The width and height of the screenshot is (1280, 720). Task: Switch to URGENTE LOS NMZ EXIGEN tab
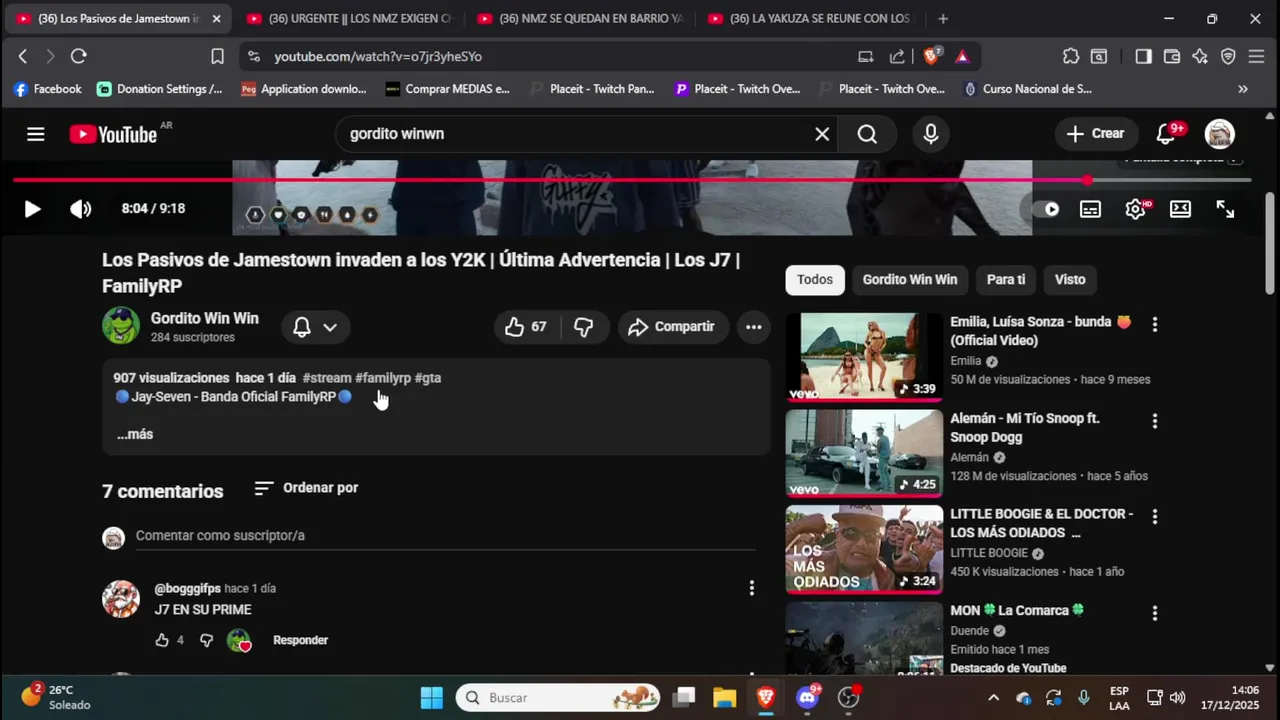(348, 19)
